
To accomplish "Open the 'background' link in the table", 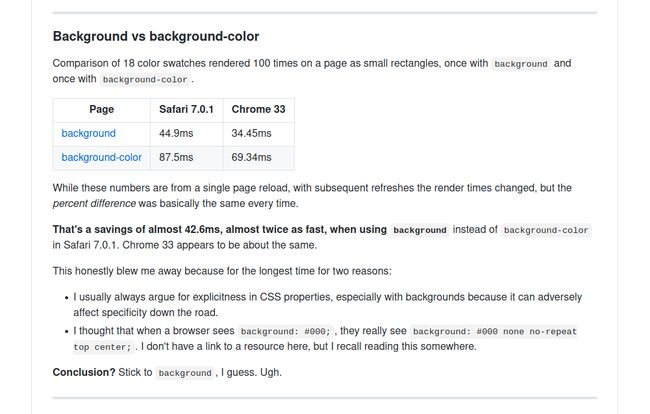I will click(88, 133).
